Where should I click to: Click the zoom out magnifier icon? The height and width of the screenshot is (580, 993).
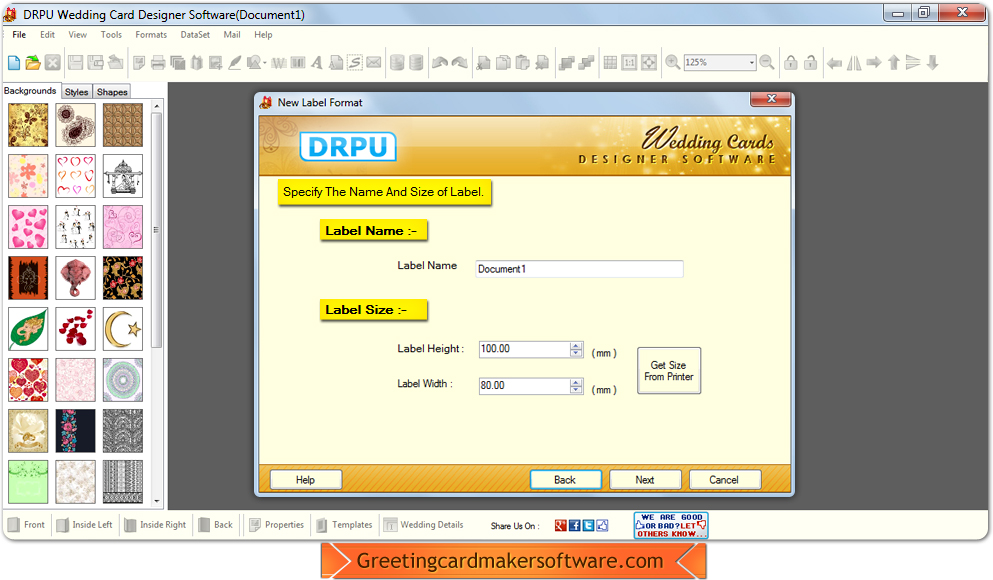point(766,62)
